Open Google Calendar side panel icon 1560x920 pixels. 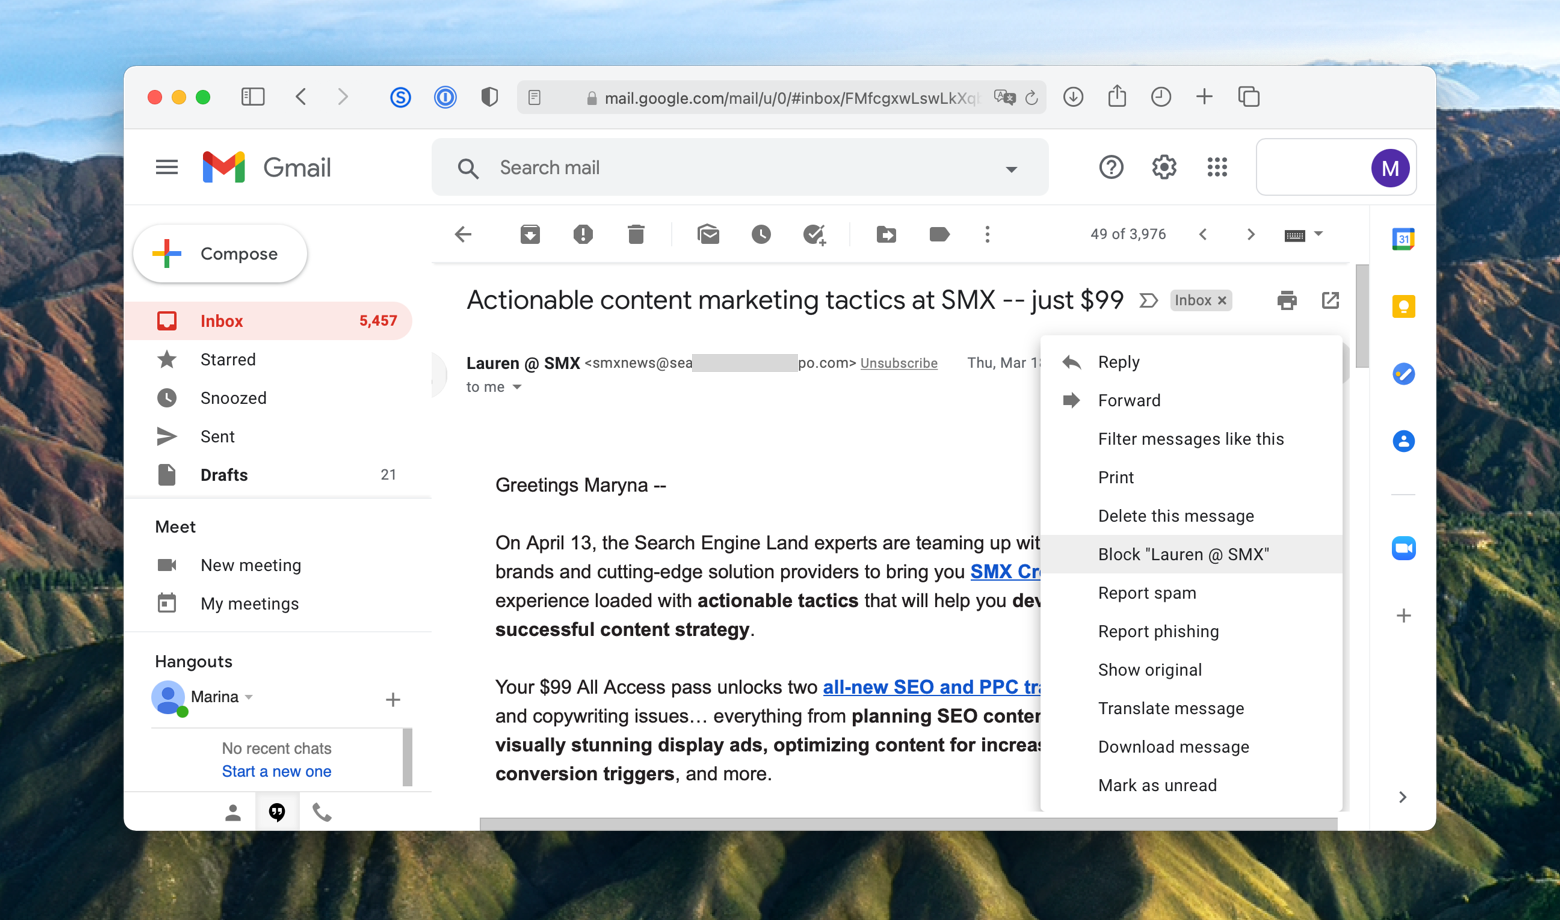click(x=1403, y=239)
